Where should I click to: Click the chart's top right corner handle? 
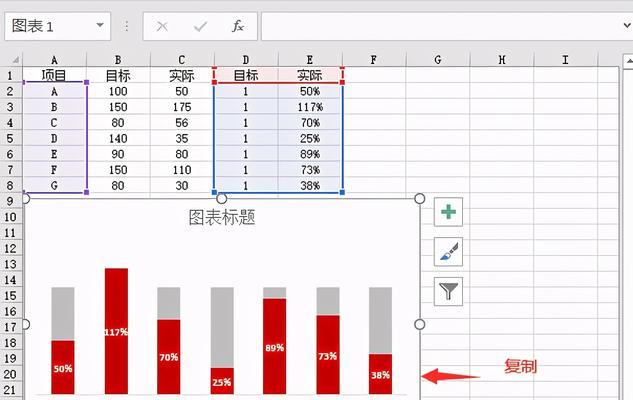[x=420, y=199]
